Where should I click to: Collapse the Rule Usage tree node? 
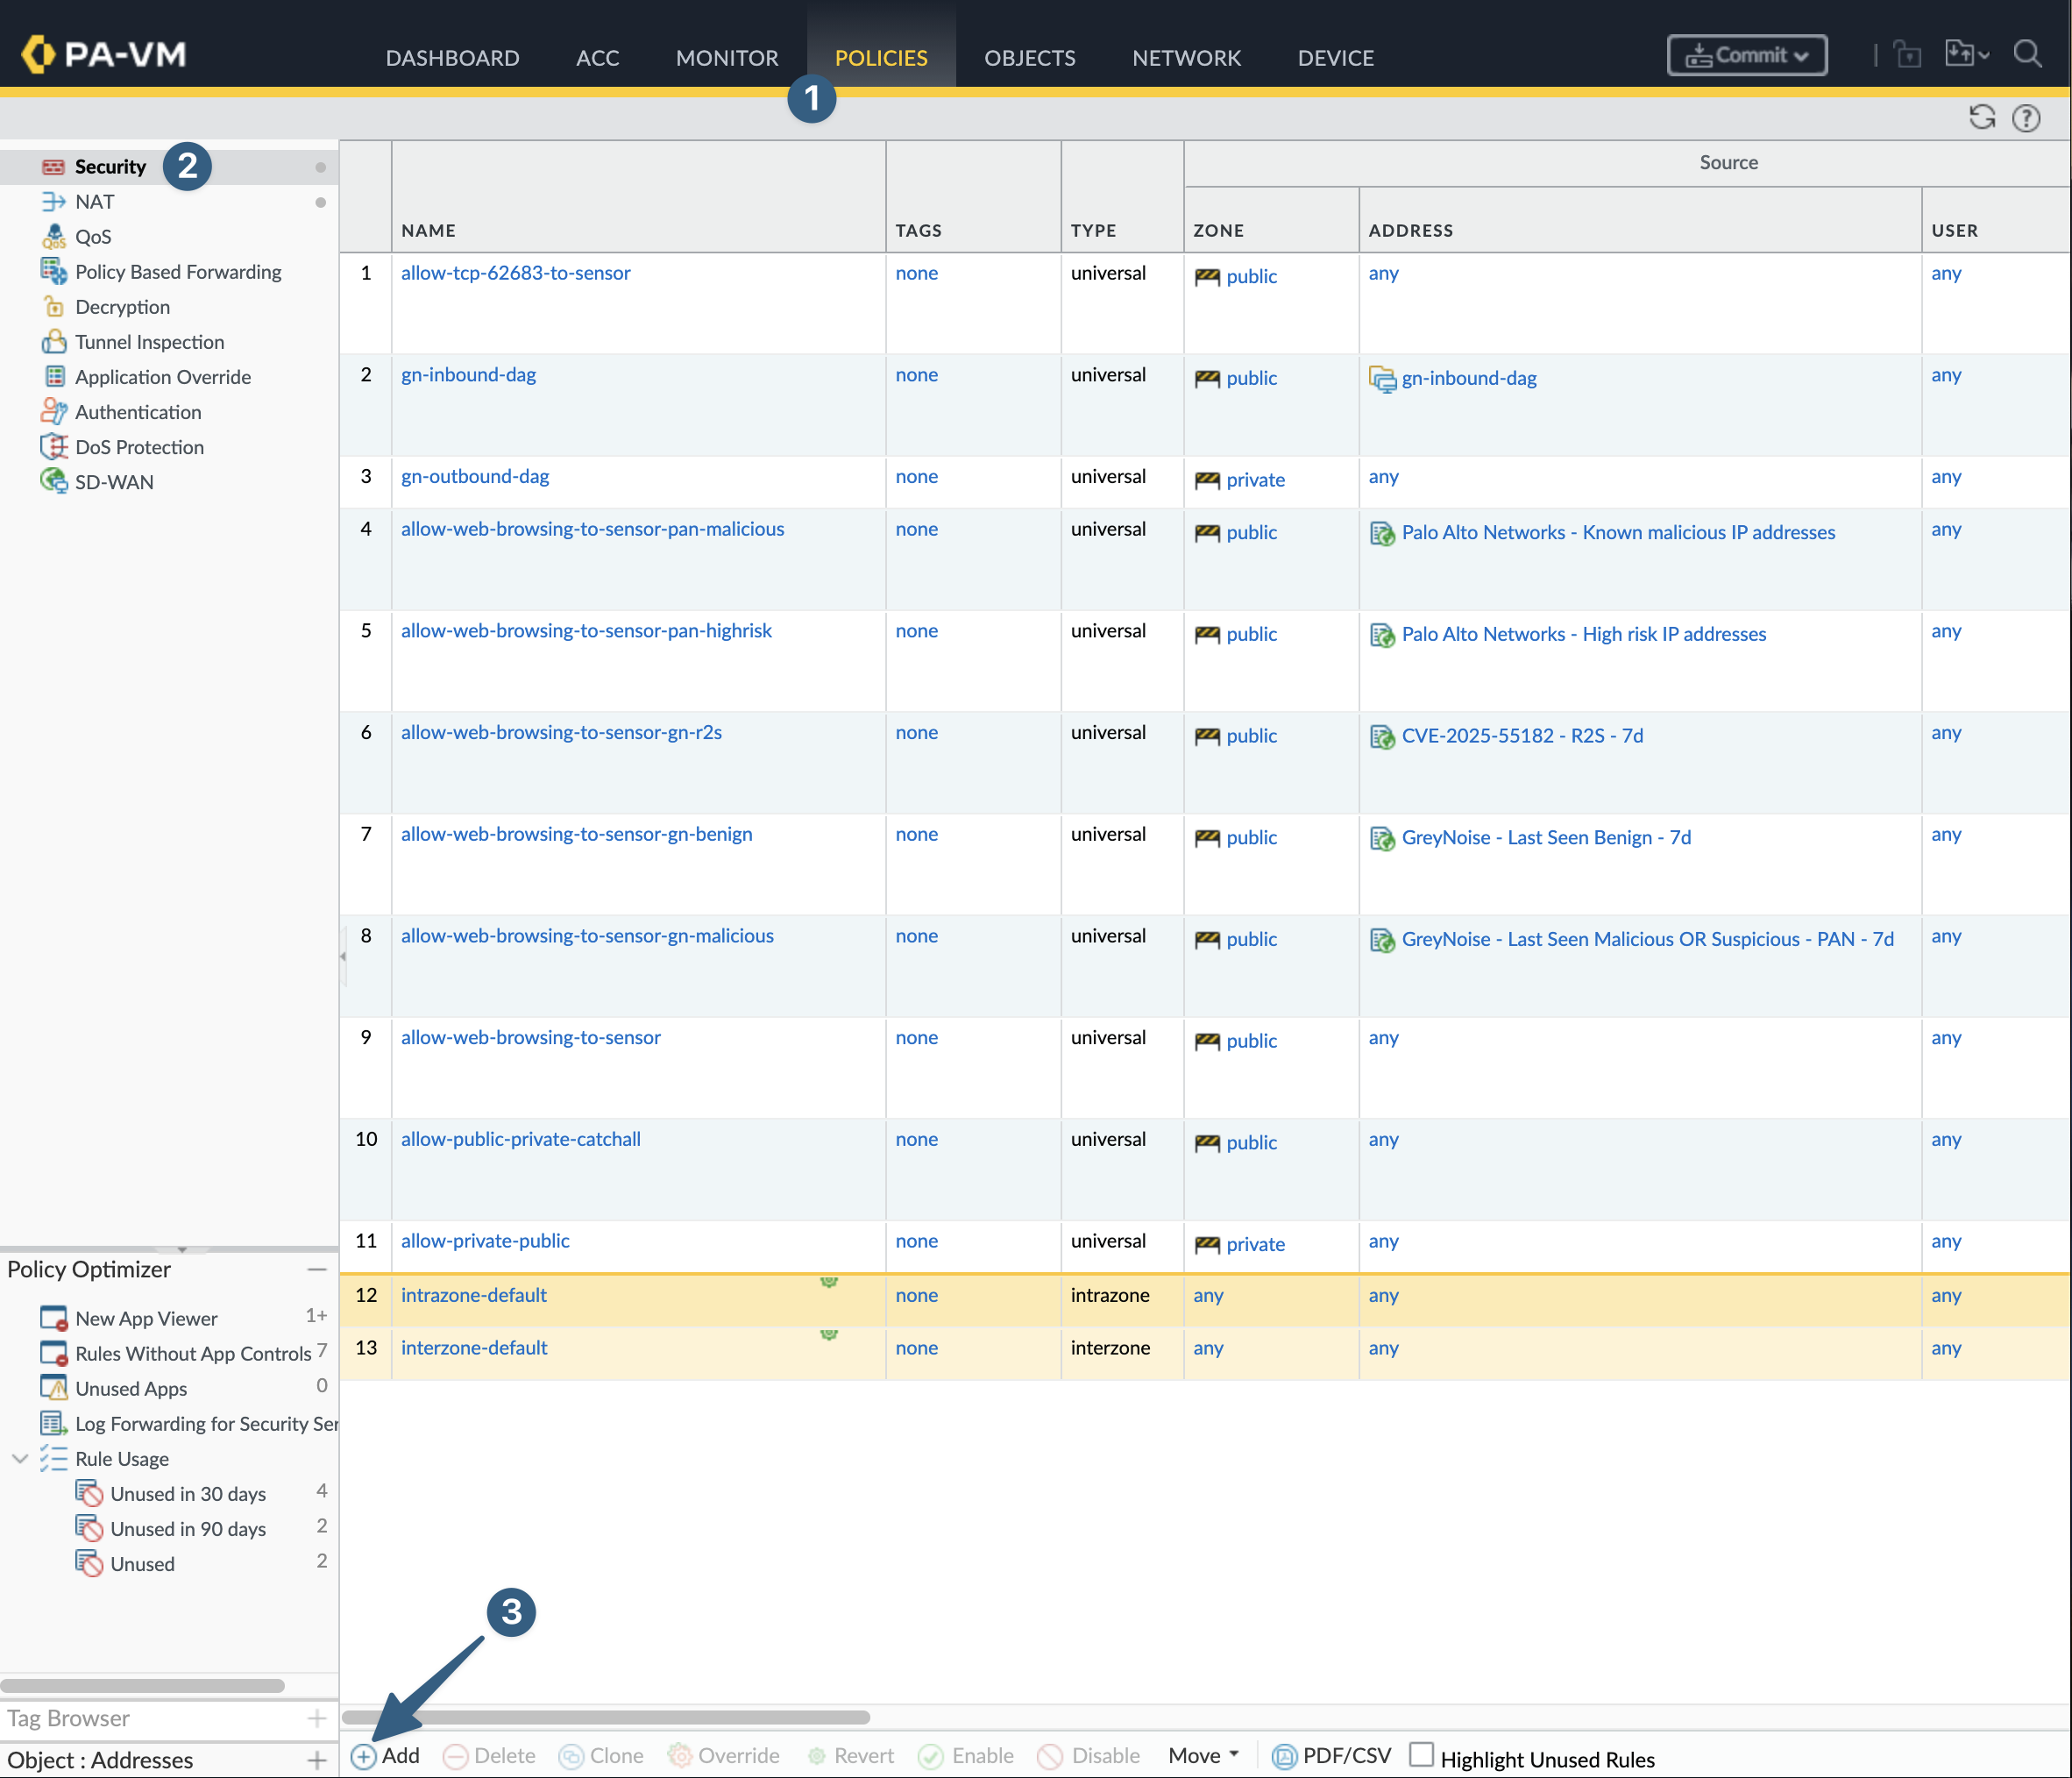click(x=19, y=1459)
